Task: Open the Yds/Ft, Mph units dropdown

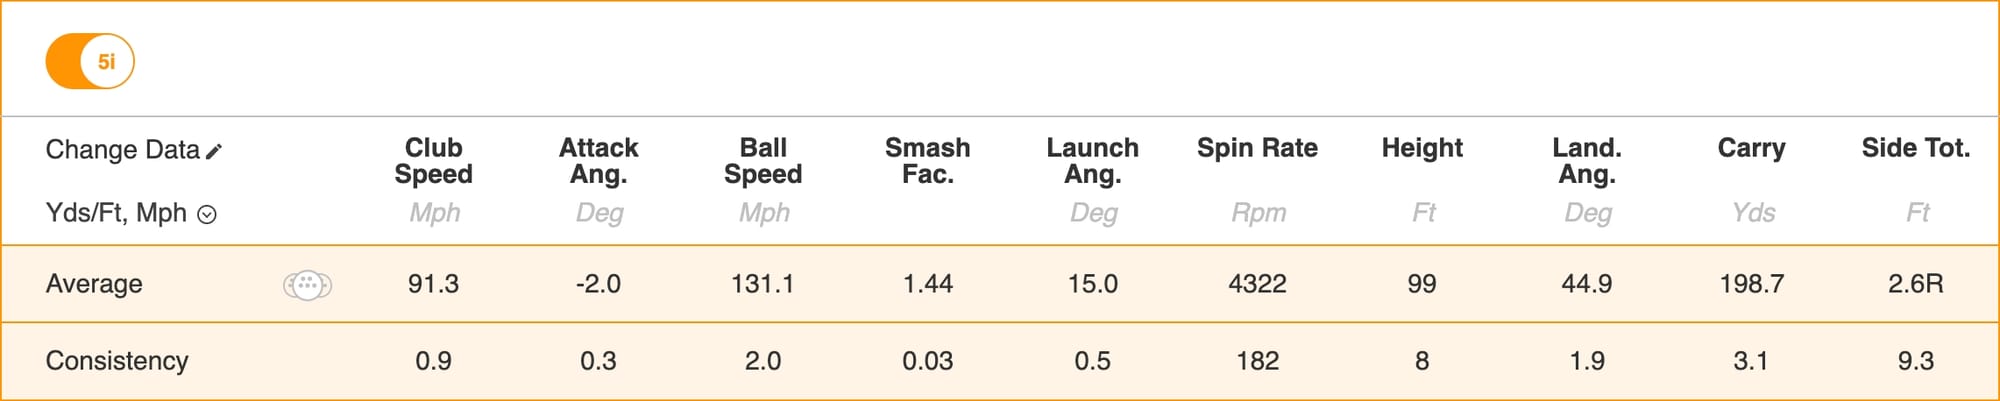Action: (207, 214)
